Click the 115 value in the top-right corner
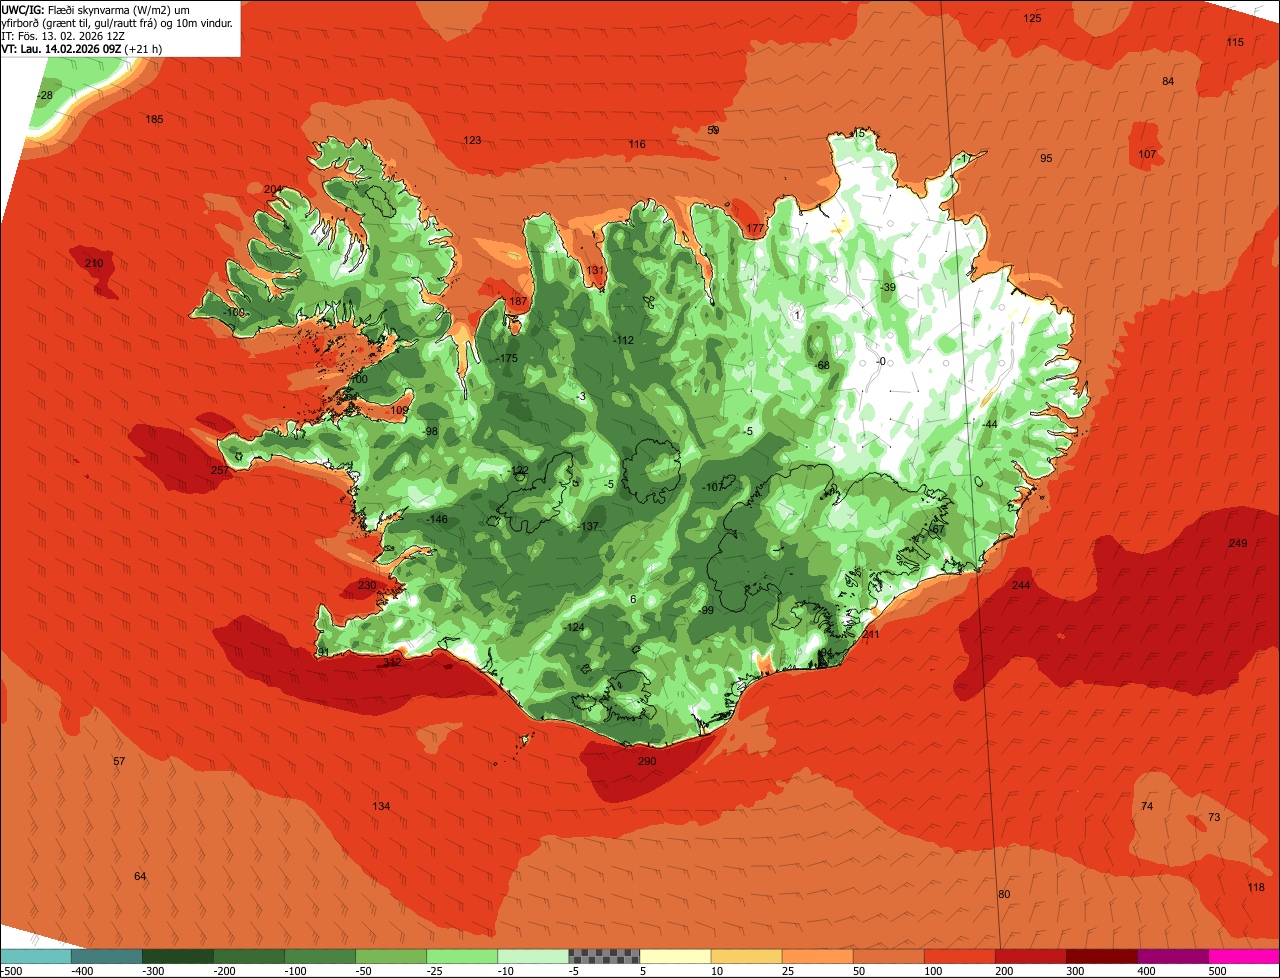The height and width of the screenshot is (978, 1280). (1235, 42)
